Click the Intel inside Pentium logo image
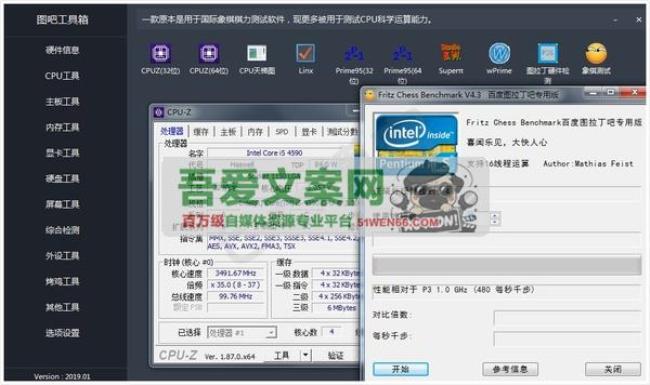 (x=416, y=143)
